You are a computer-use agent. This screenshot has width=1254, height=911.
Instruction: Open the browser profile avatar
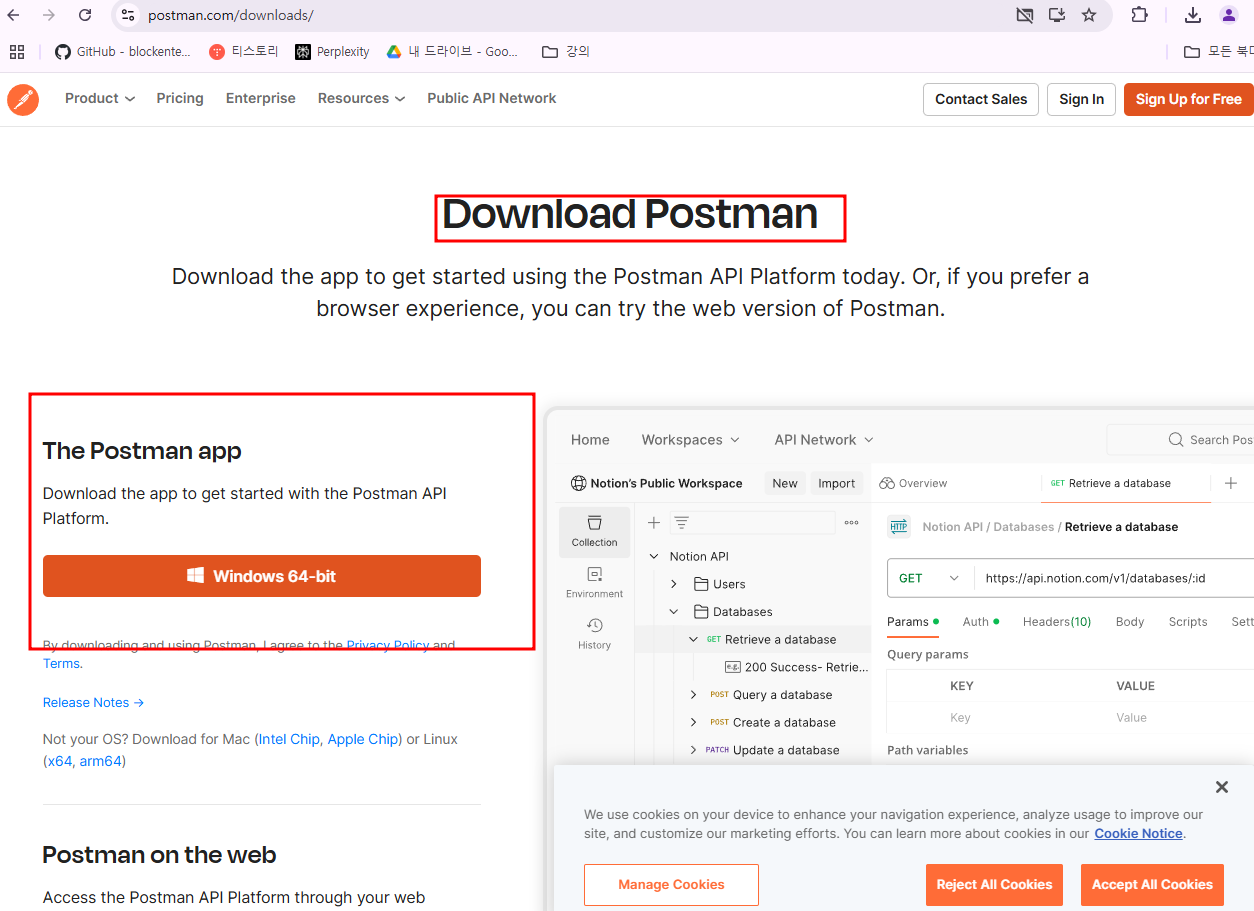coord(1229,15)
